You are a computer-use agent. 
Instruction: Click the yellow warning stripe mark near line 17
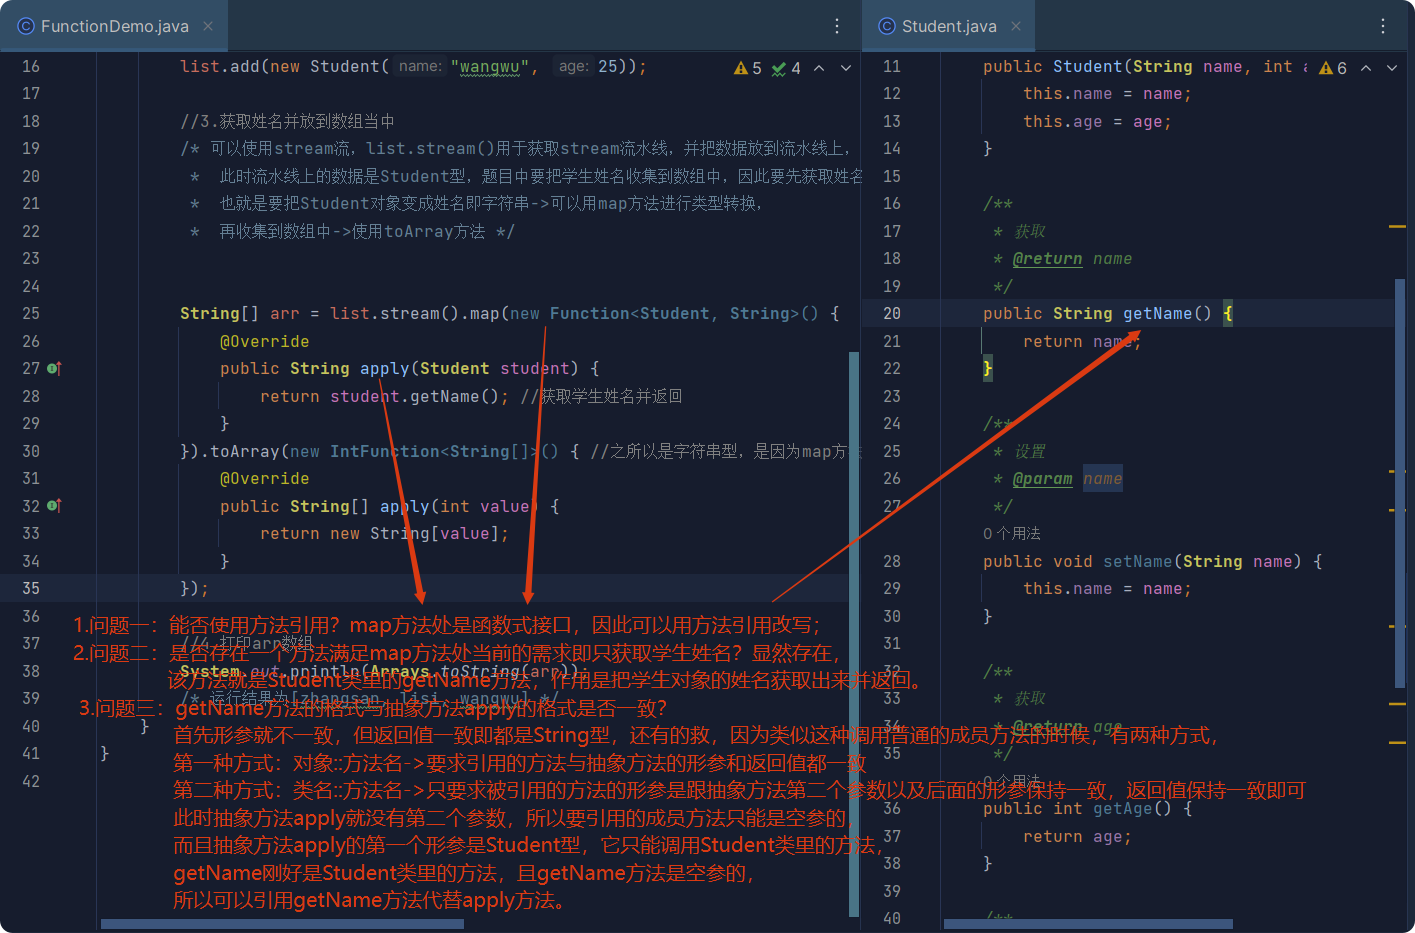pyautogui.click(x=1397, y=227)
